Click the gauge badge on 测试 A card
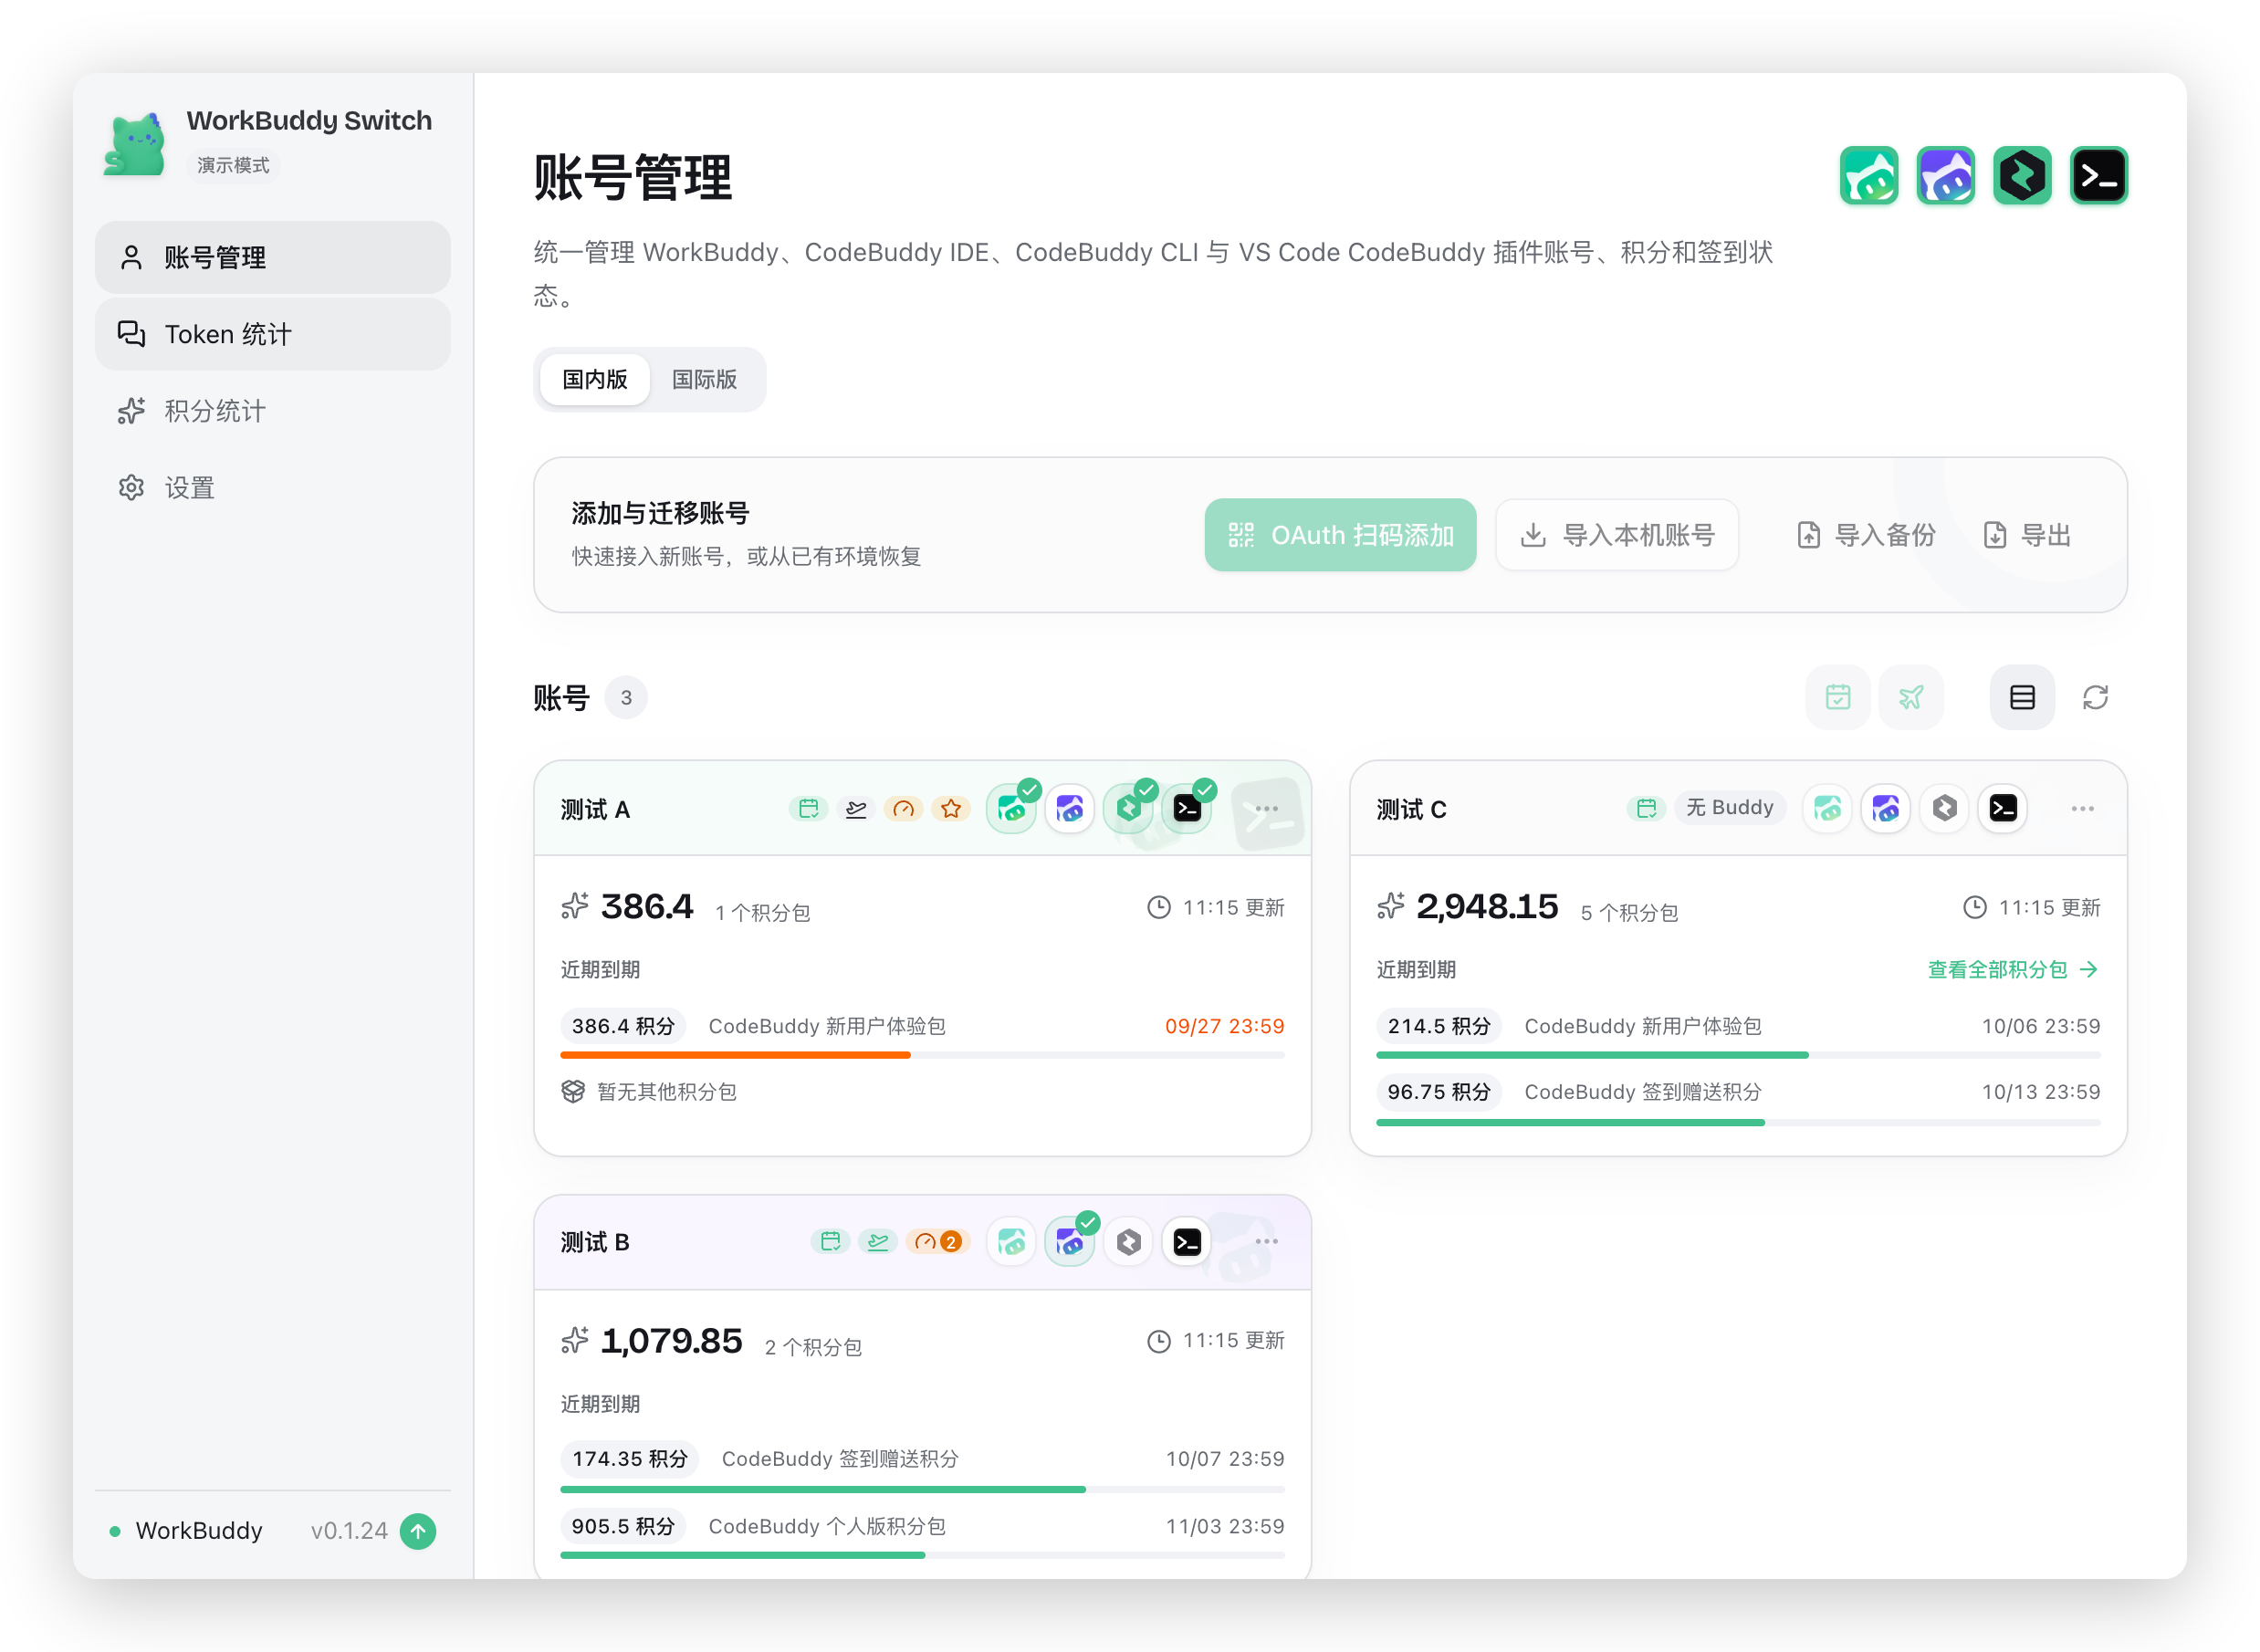 coord(903,808)
